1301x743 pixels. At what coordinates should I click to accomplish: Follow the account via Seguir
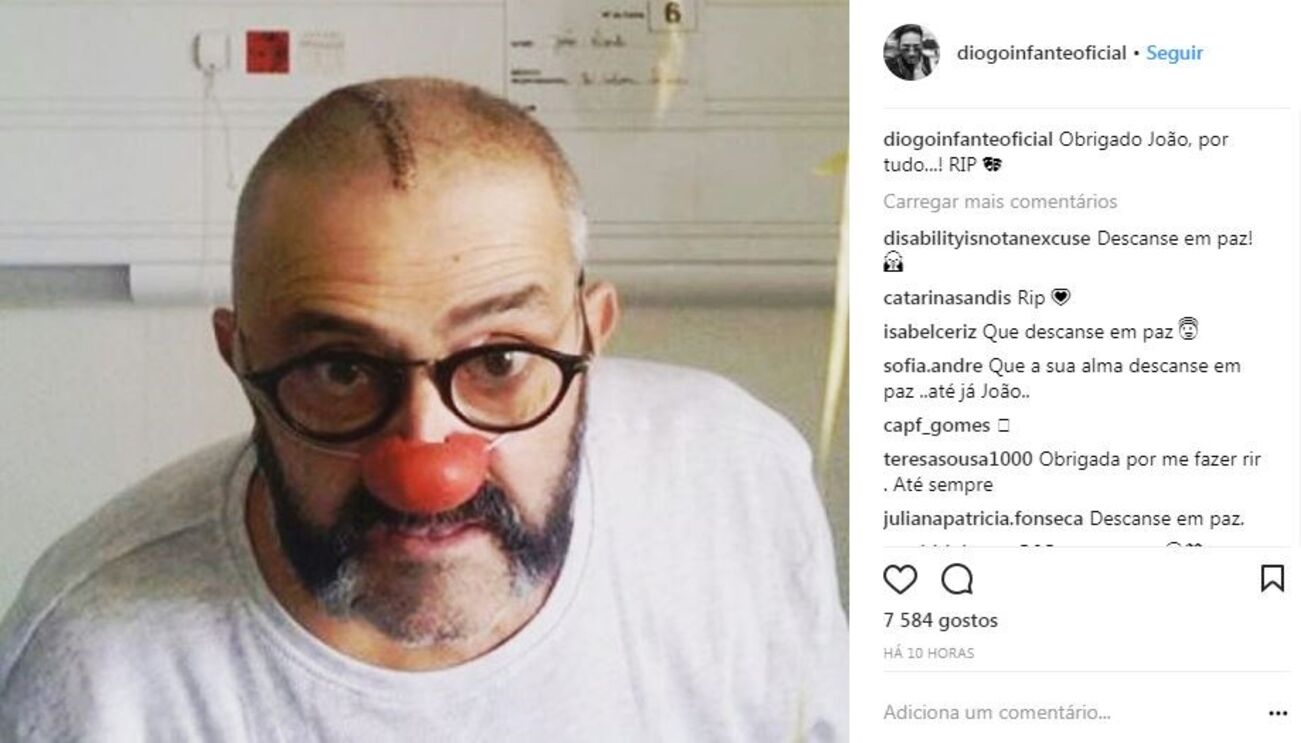tap(1174, 53)
